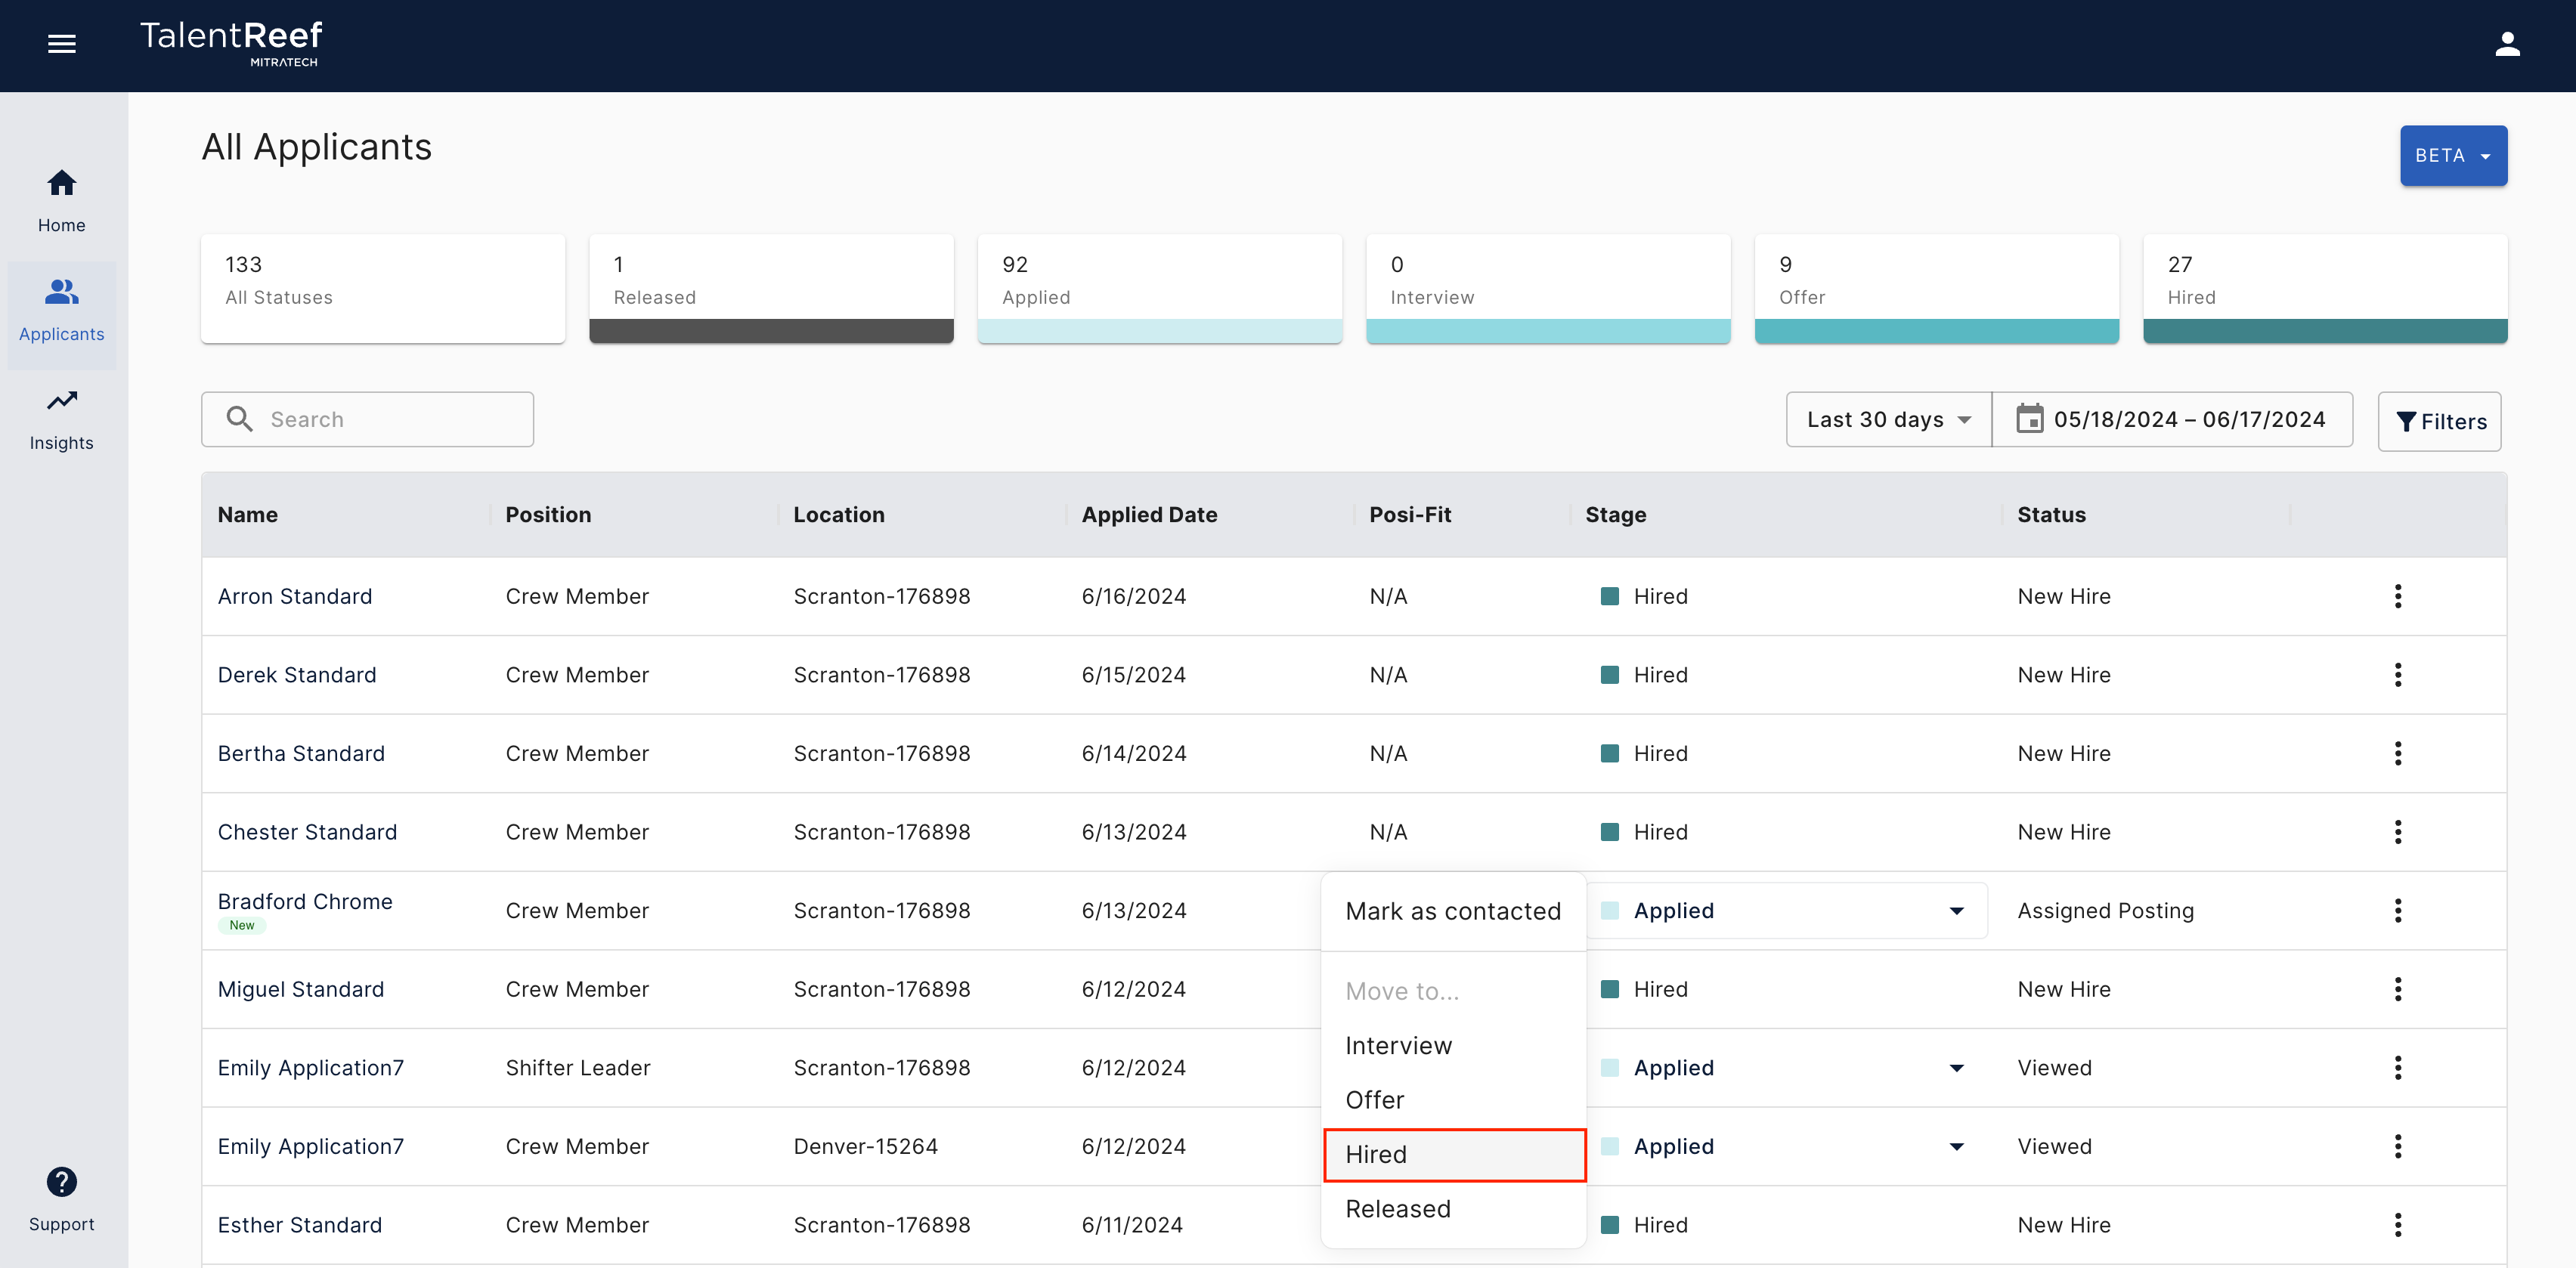
Task: Open more options for Miguel Standard
Action: 2397,989
